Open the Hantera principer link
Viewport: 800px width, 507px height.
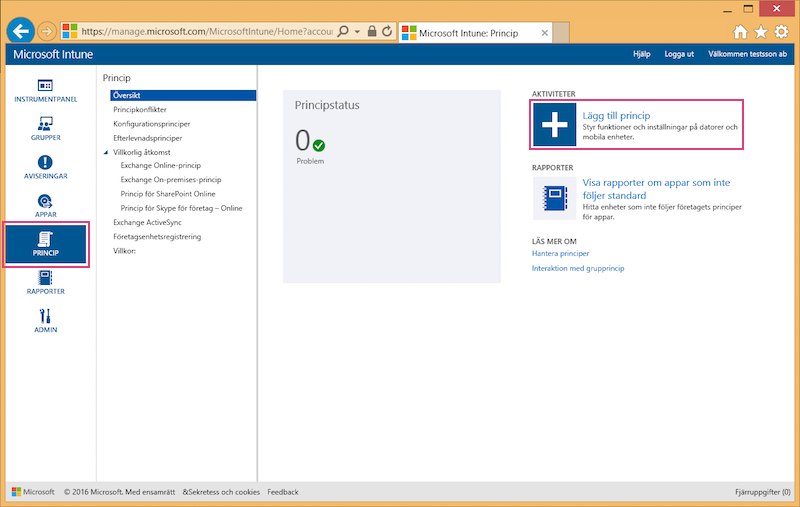(x=560, y=254)
